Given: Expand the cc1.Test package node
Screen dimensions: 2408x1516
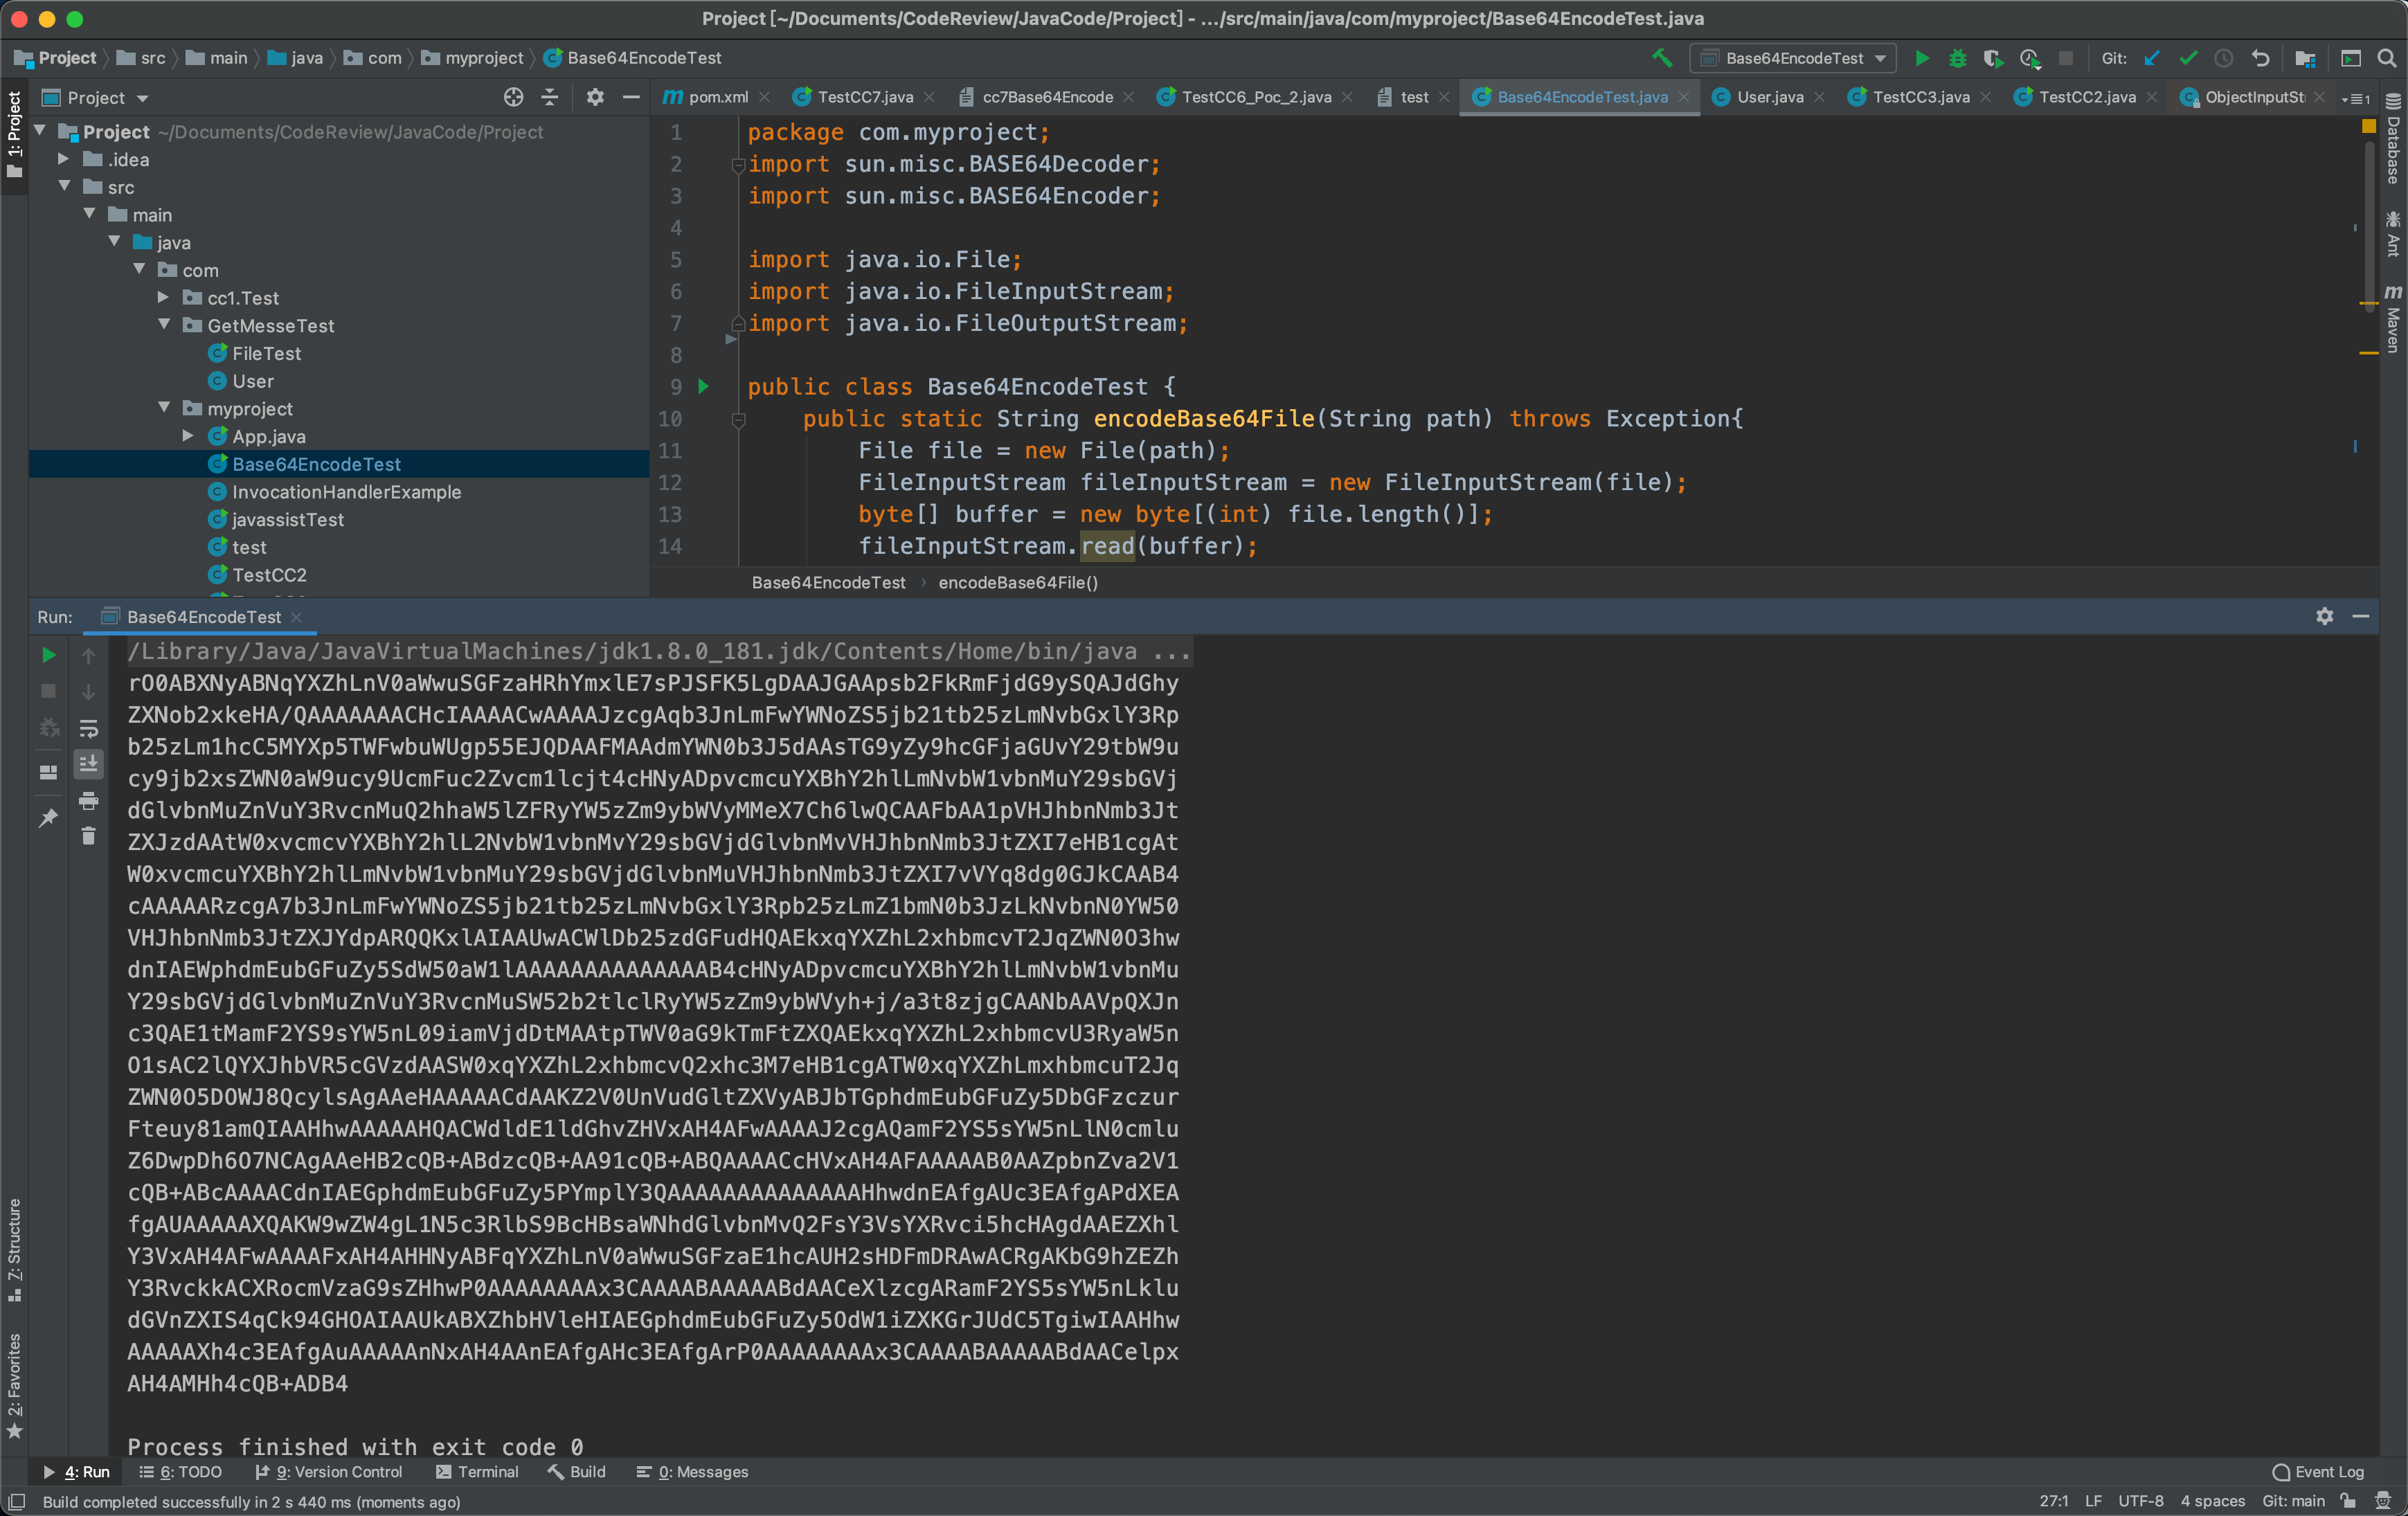Looking at the screenshot, I should click(163, 298).
